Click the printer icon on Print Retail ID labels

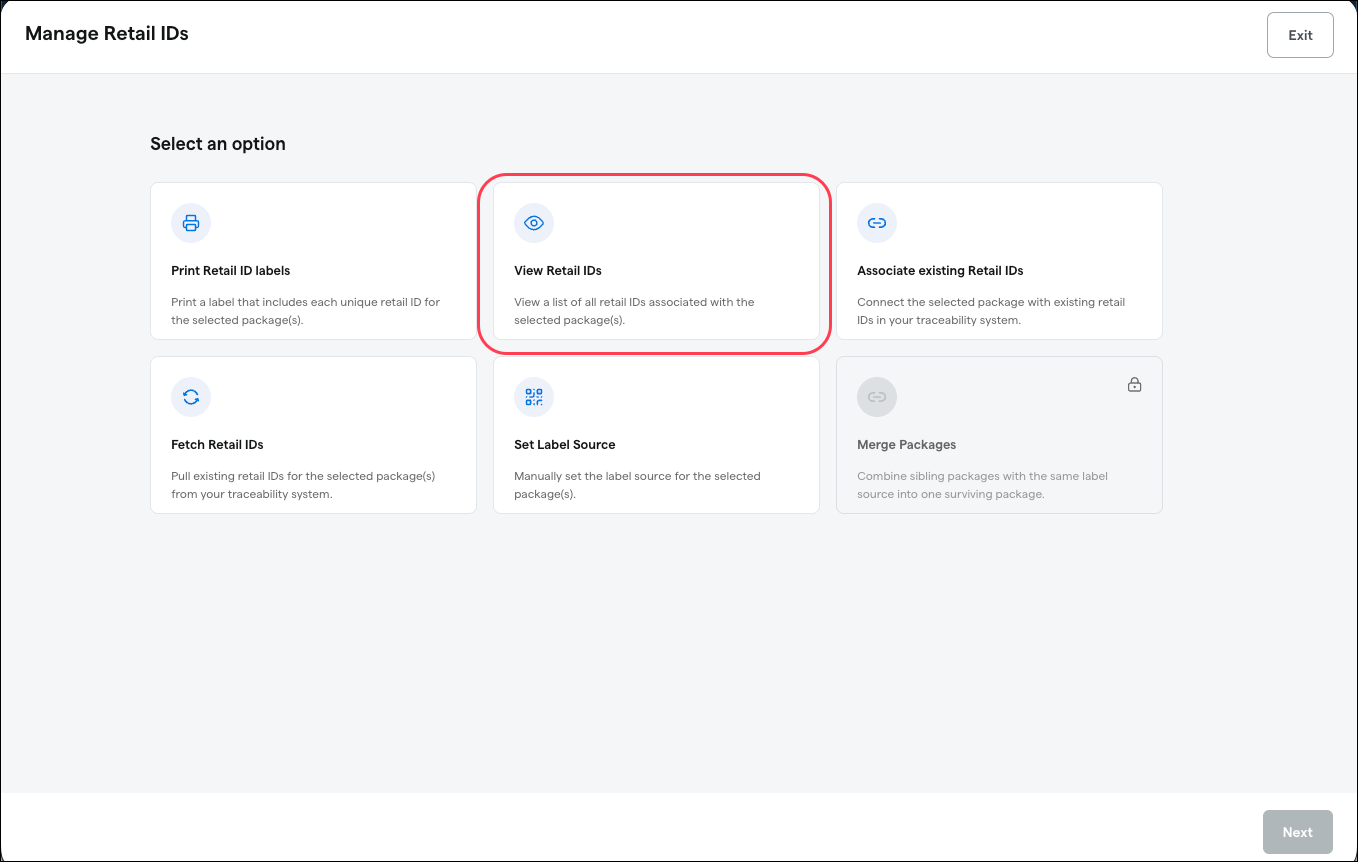point(191,223)
